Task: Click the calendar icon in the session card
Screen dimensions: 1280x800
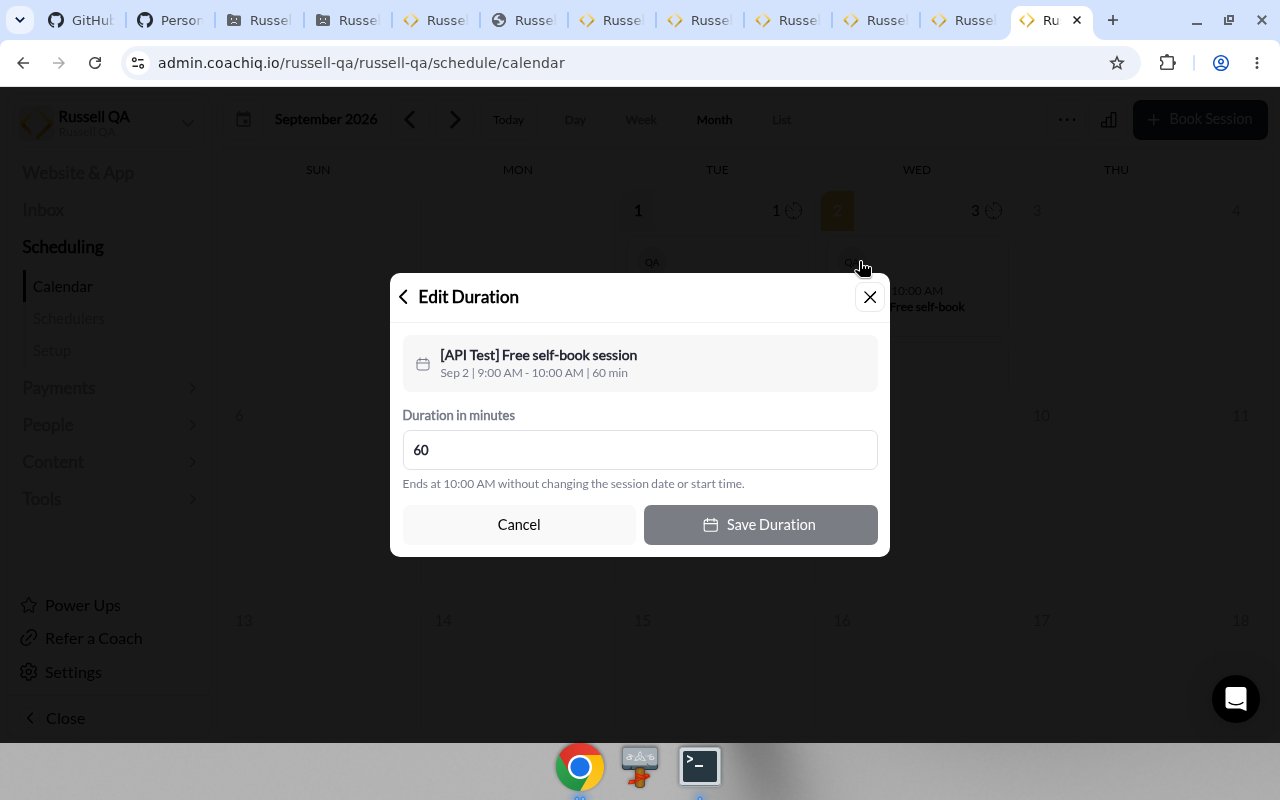Action: click(x=423, y=364)
